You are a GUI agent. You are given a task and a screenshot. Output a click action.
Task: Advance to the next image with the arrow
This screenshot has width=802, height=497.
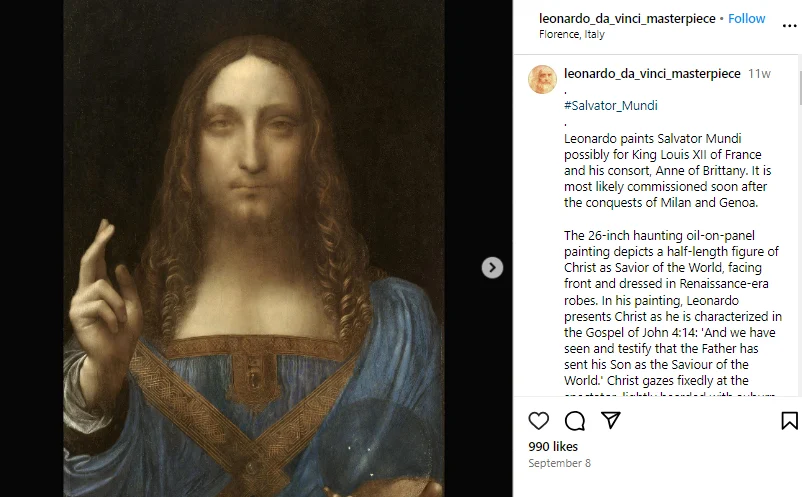(492, 267)
